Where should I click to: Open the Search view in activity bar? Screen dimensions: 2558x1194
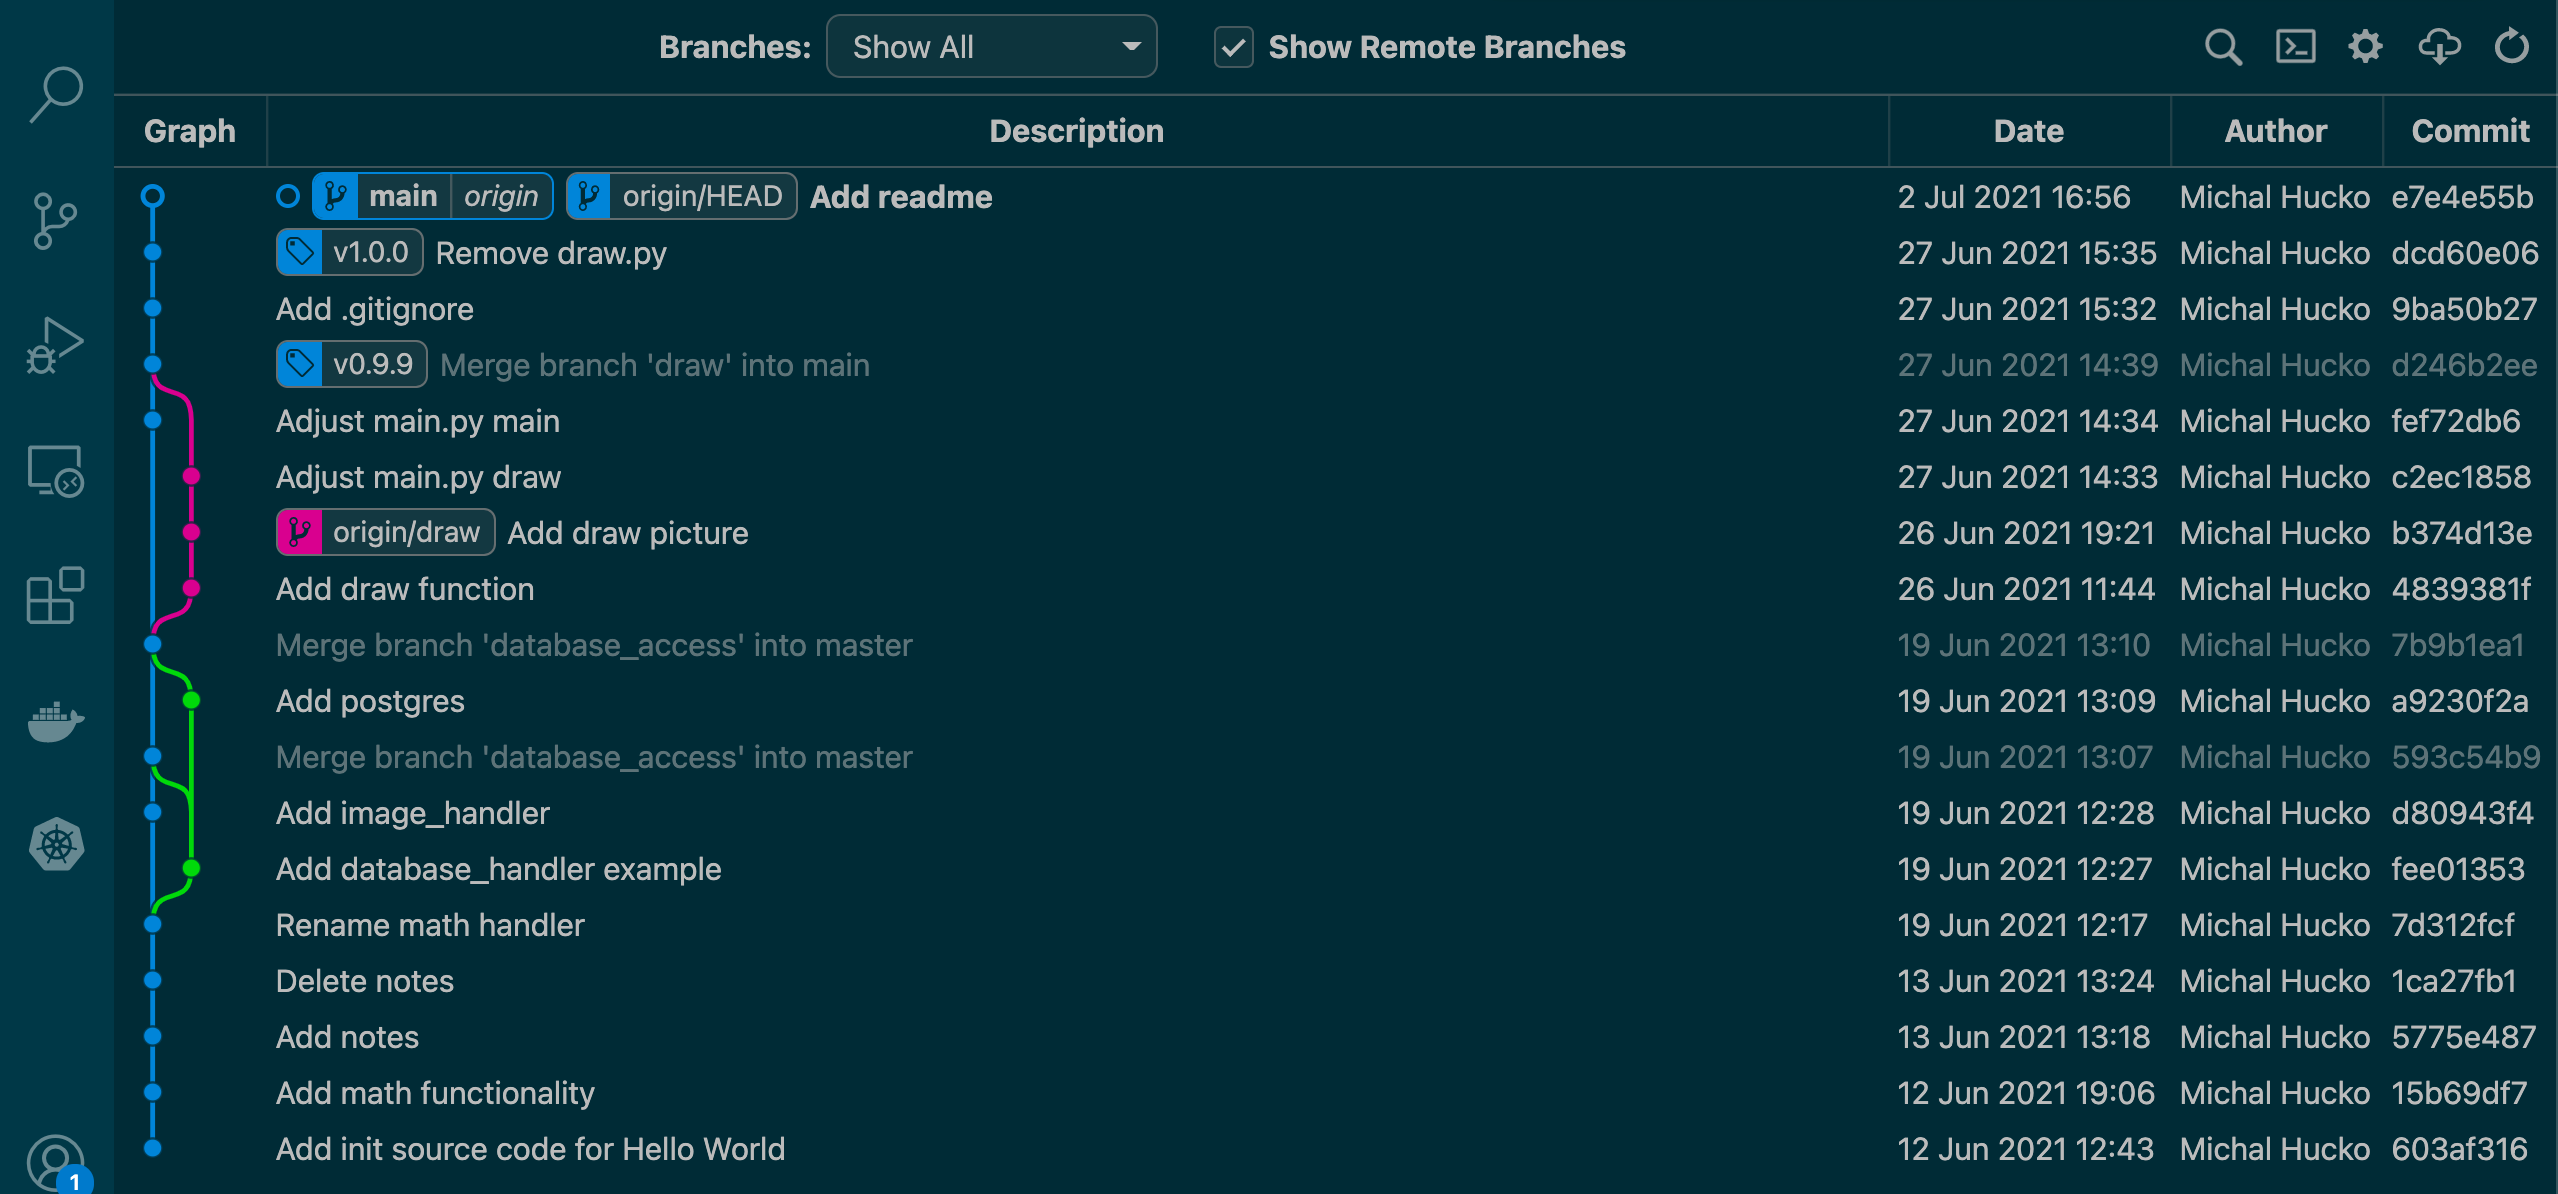pyautogui.click(x=56, y=94)
